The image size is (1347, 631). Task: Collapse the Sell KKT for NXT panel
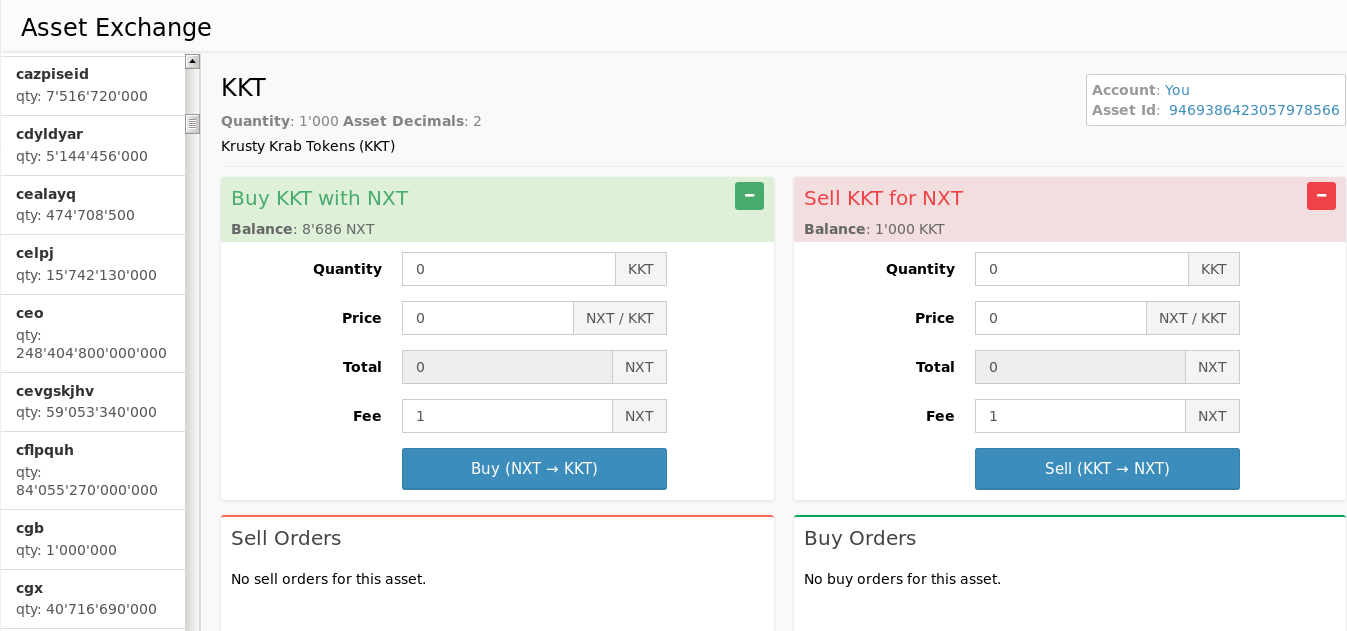tap(1321, 196)
